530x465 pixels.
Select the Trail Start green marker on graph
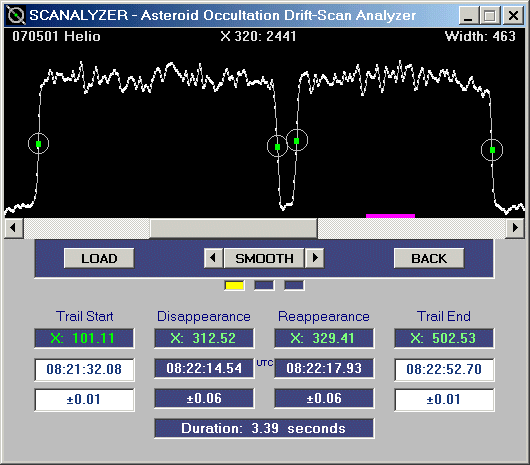click(x=39, y=144)
